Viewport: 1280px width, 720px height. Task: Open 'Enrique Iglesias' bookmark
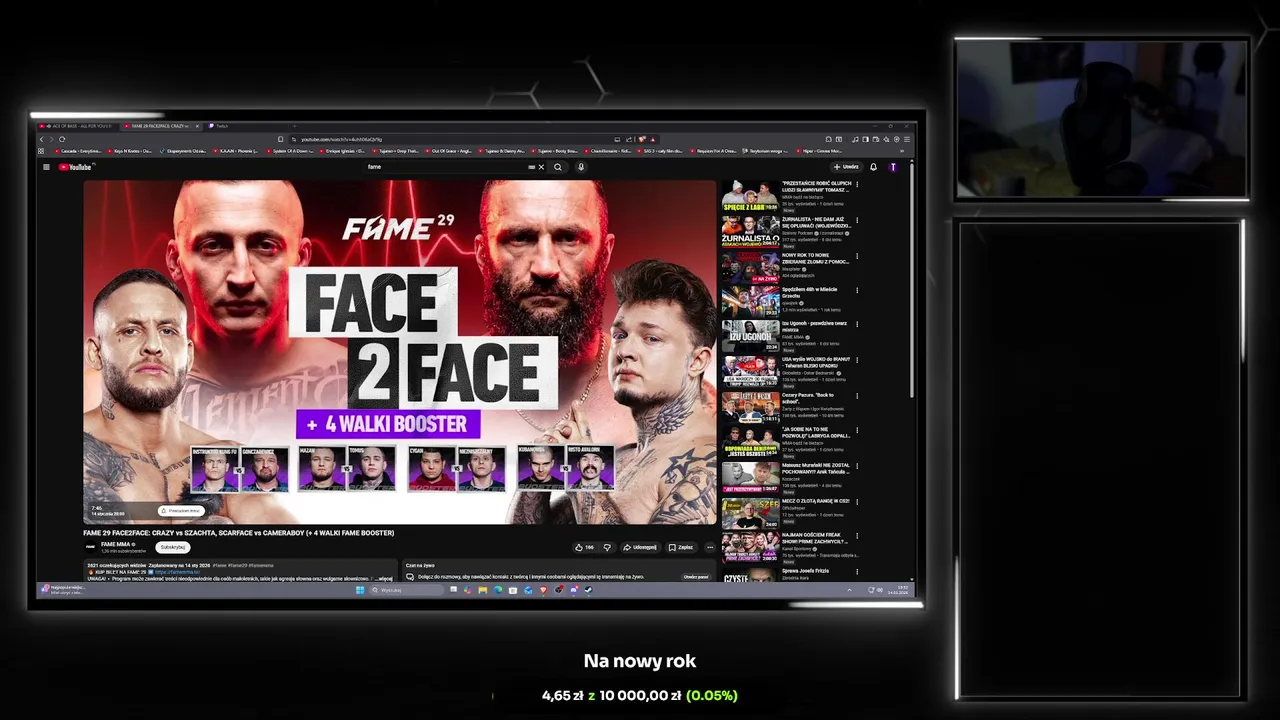click(x=342, y=151)
